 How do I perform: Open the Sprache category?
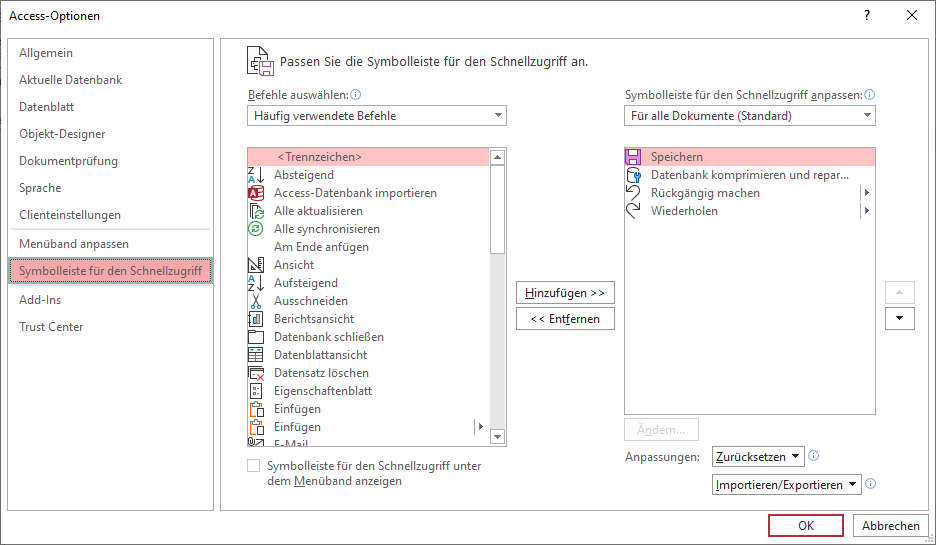[110, 187]
